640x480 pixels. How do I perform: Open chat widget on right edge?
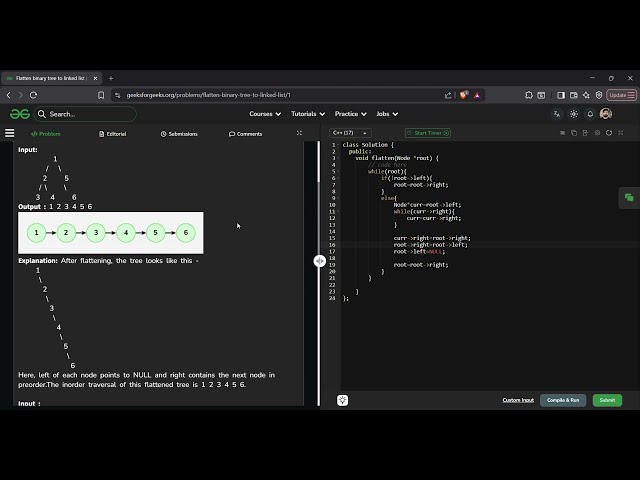[x=629, y=198]
